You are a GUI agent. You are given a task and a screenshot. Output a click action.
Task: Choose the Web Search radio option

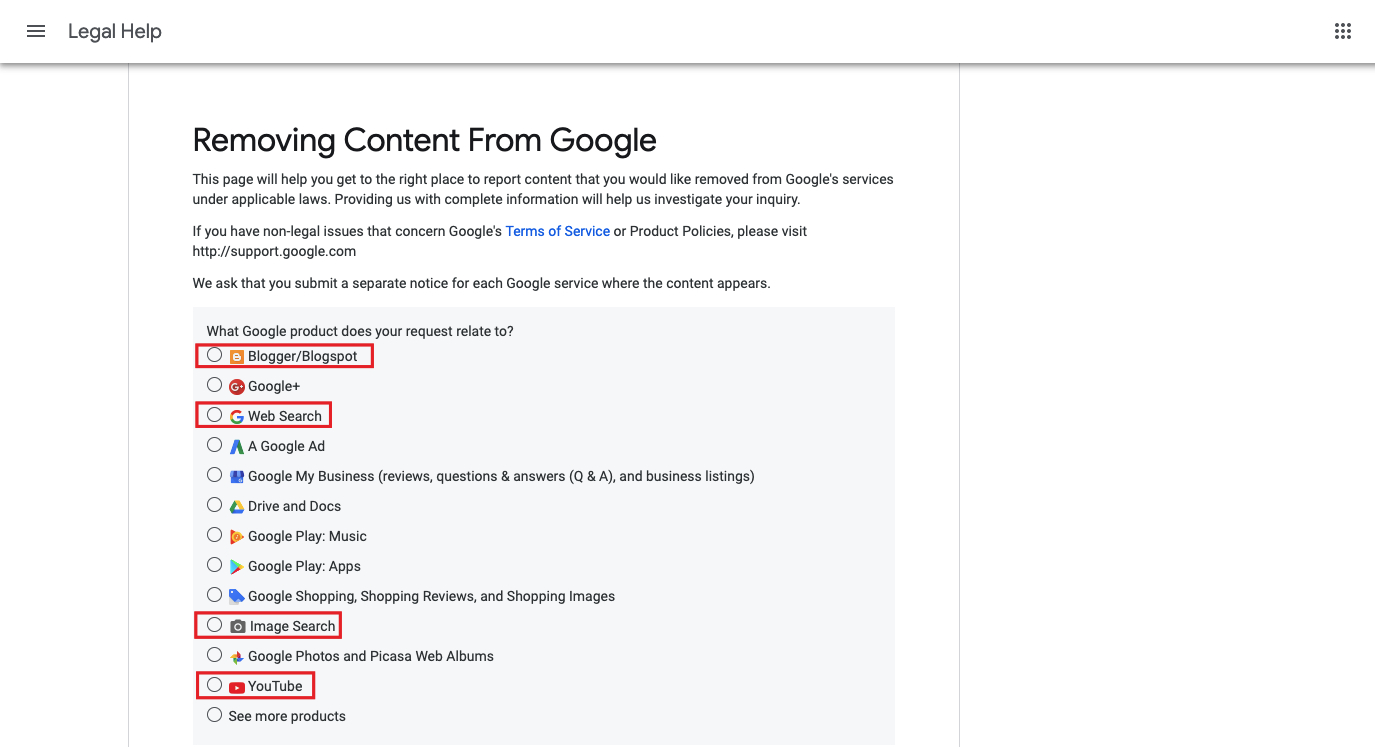point(214,415)
